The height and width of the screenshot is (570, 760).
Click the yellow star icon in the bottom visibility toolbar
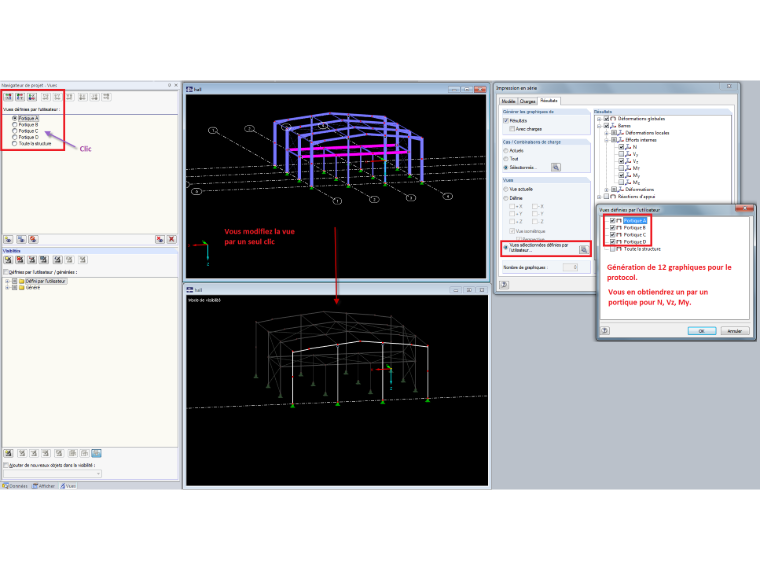coord(8,453)
